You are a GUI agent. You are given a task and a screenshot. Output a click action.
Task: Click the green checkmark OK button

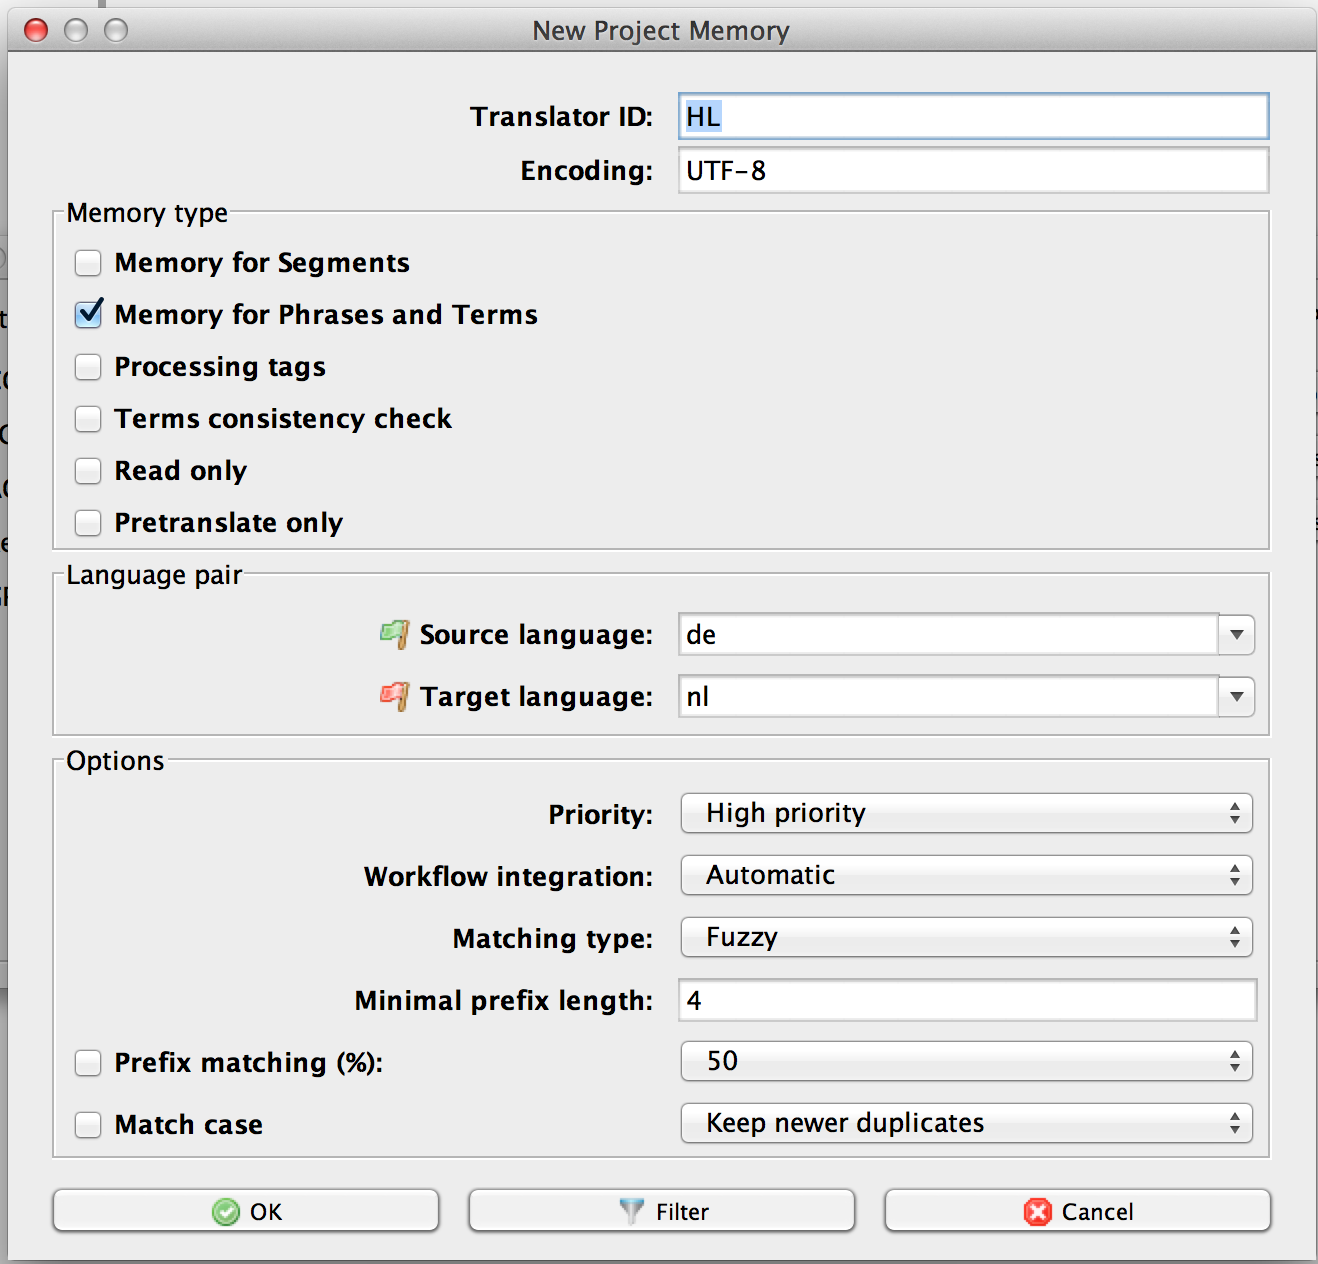tap(246, 1211)
